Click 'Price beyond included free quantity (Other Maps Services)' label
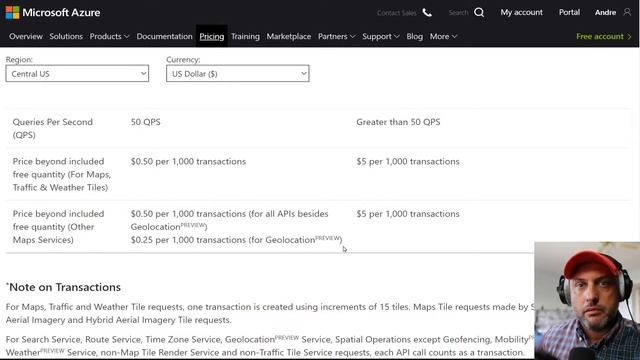Viewport: 640px width, 360px height. (58, 227)
